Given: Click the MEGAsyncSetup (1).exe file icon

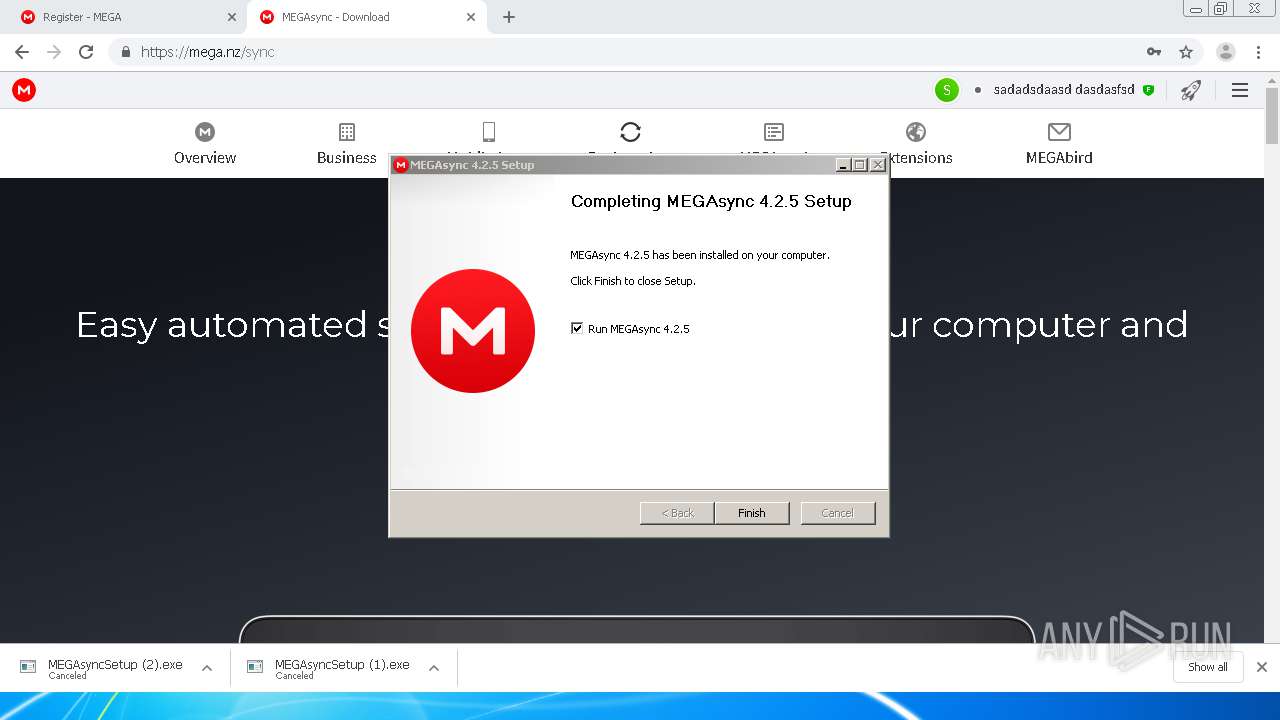Looking at the screenshot, I should click(x=255, y=667).
